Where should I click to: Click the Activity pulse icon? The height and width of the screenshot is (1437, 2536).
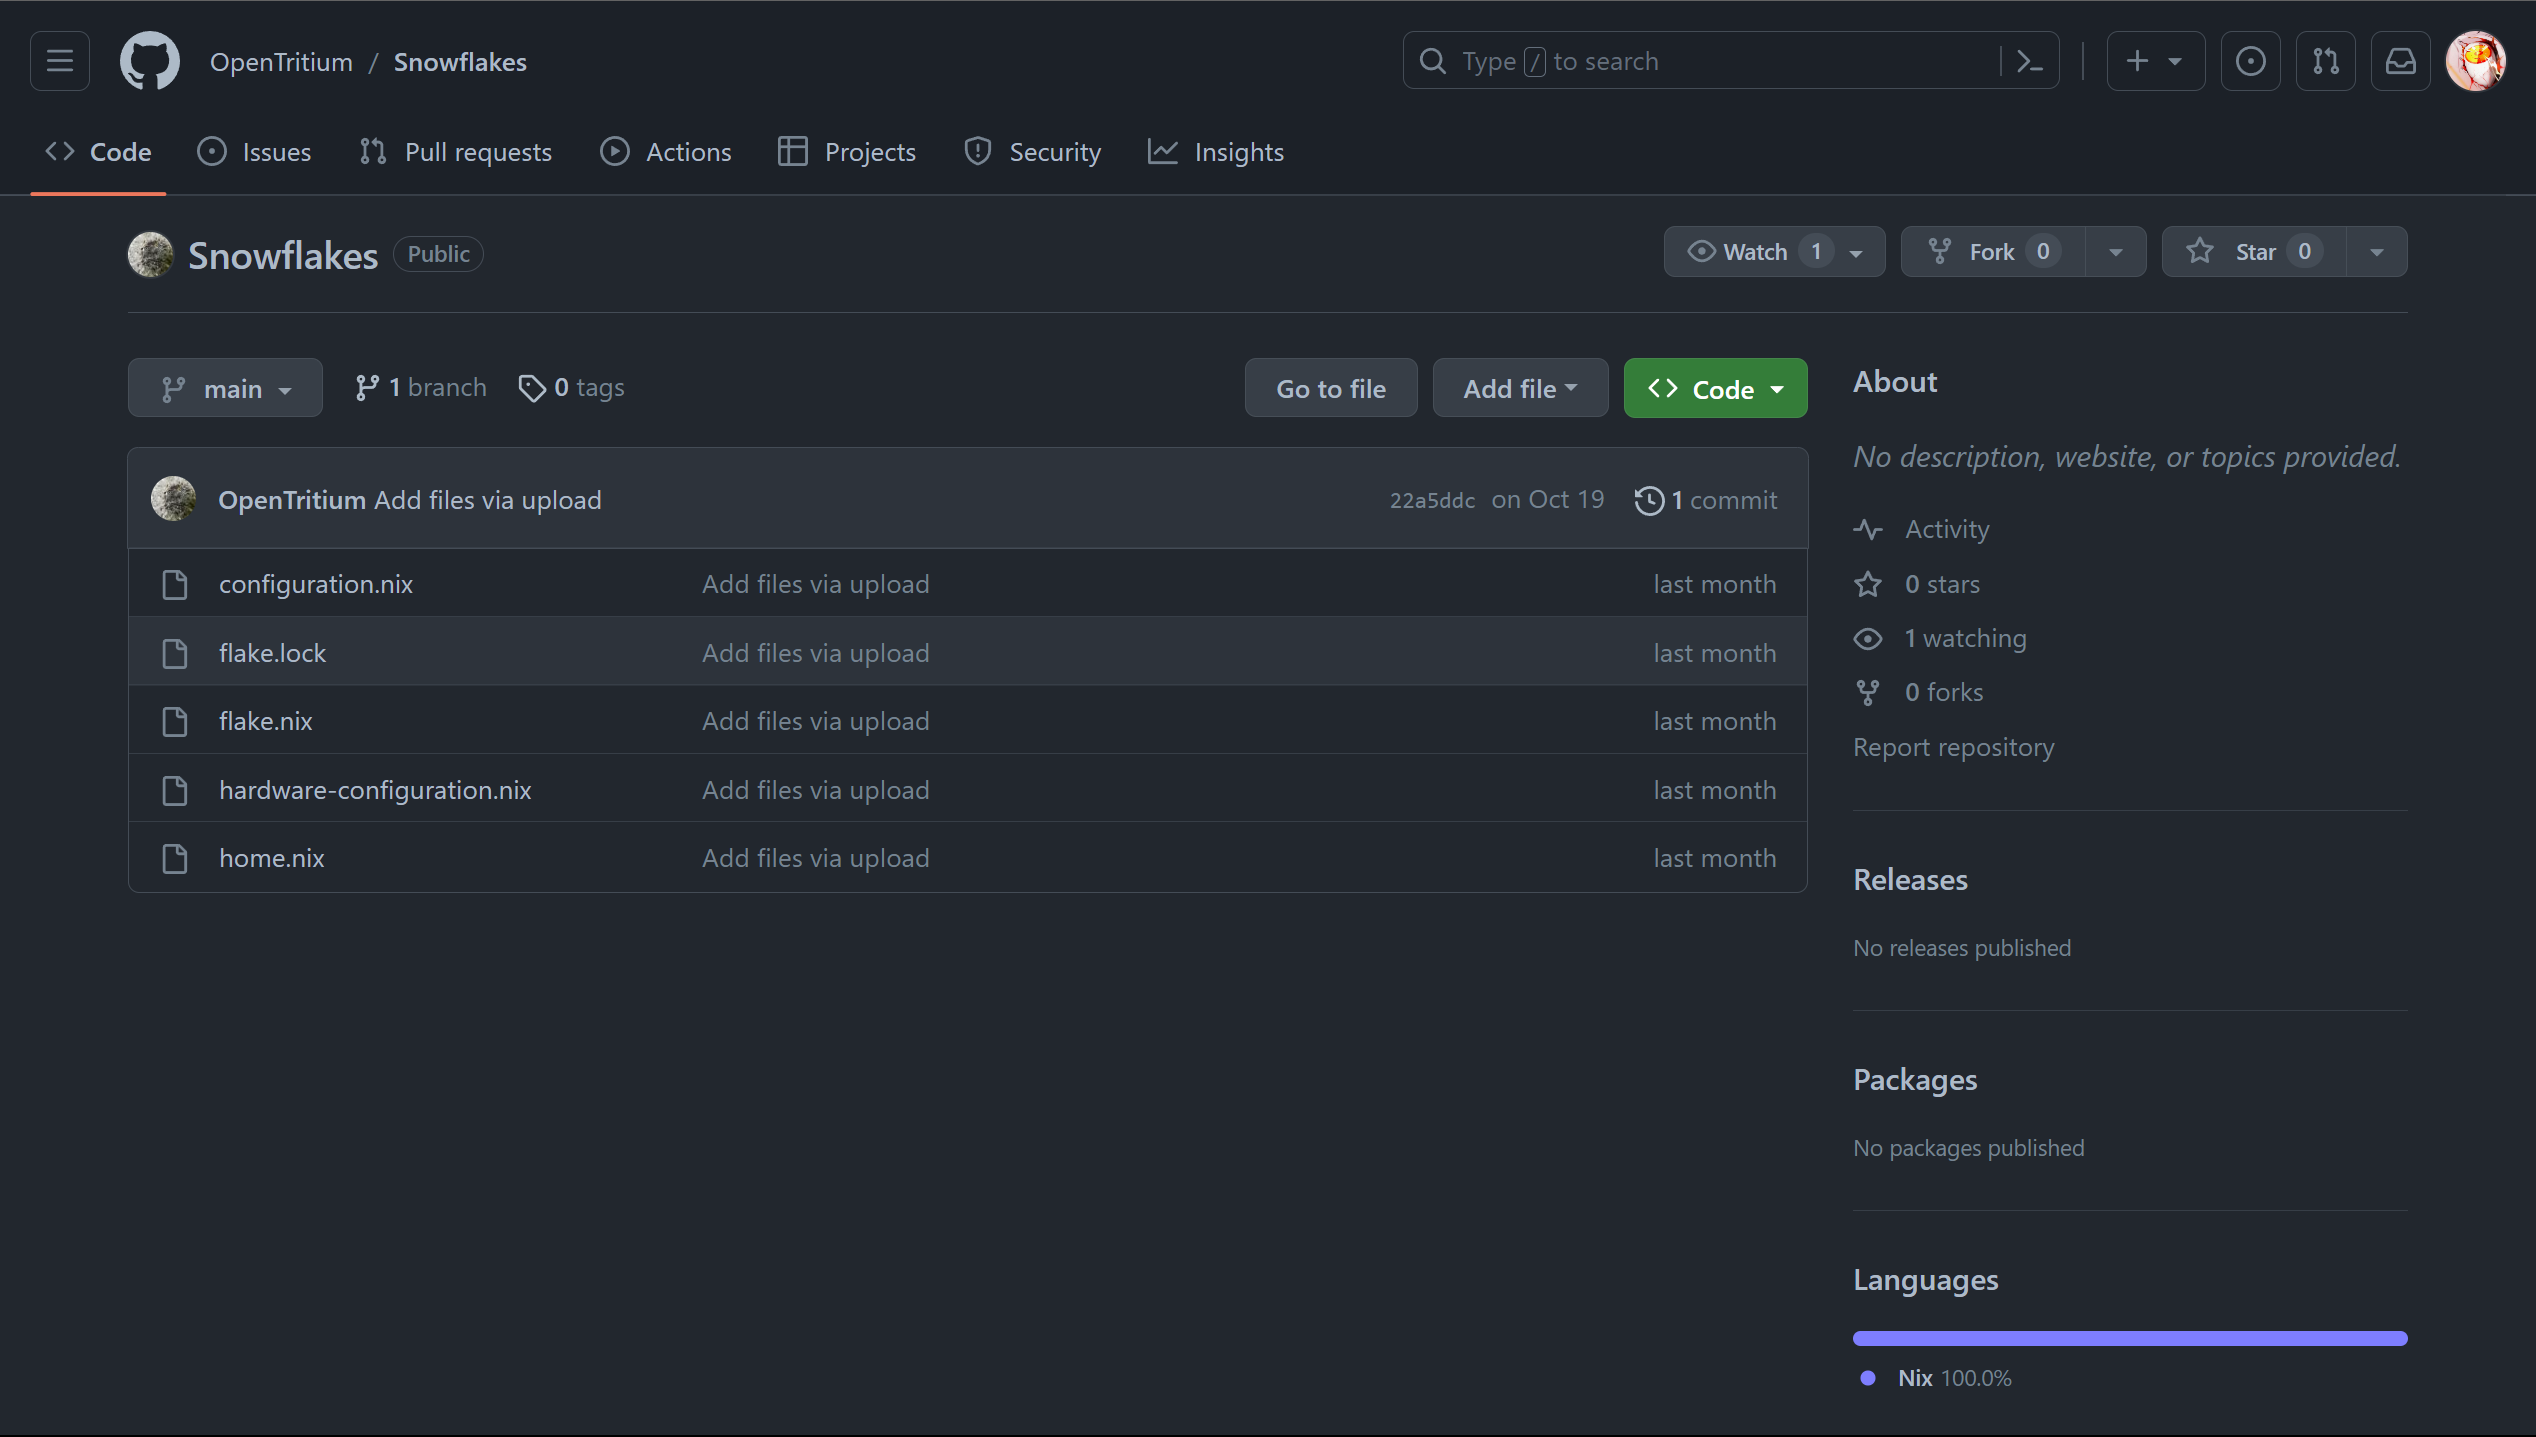[x=1868, y=529]
